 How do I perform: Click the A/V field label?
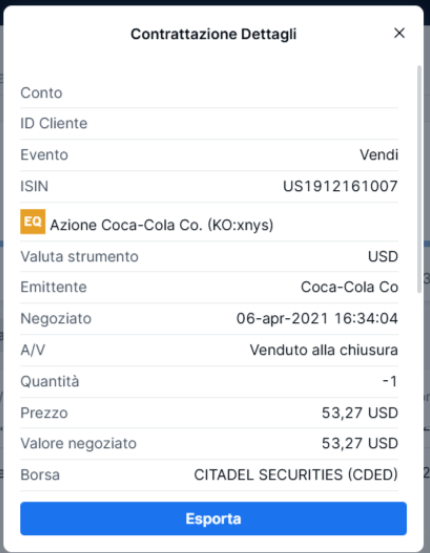point(33,350)
